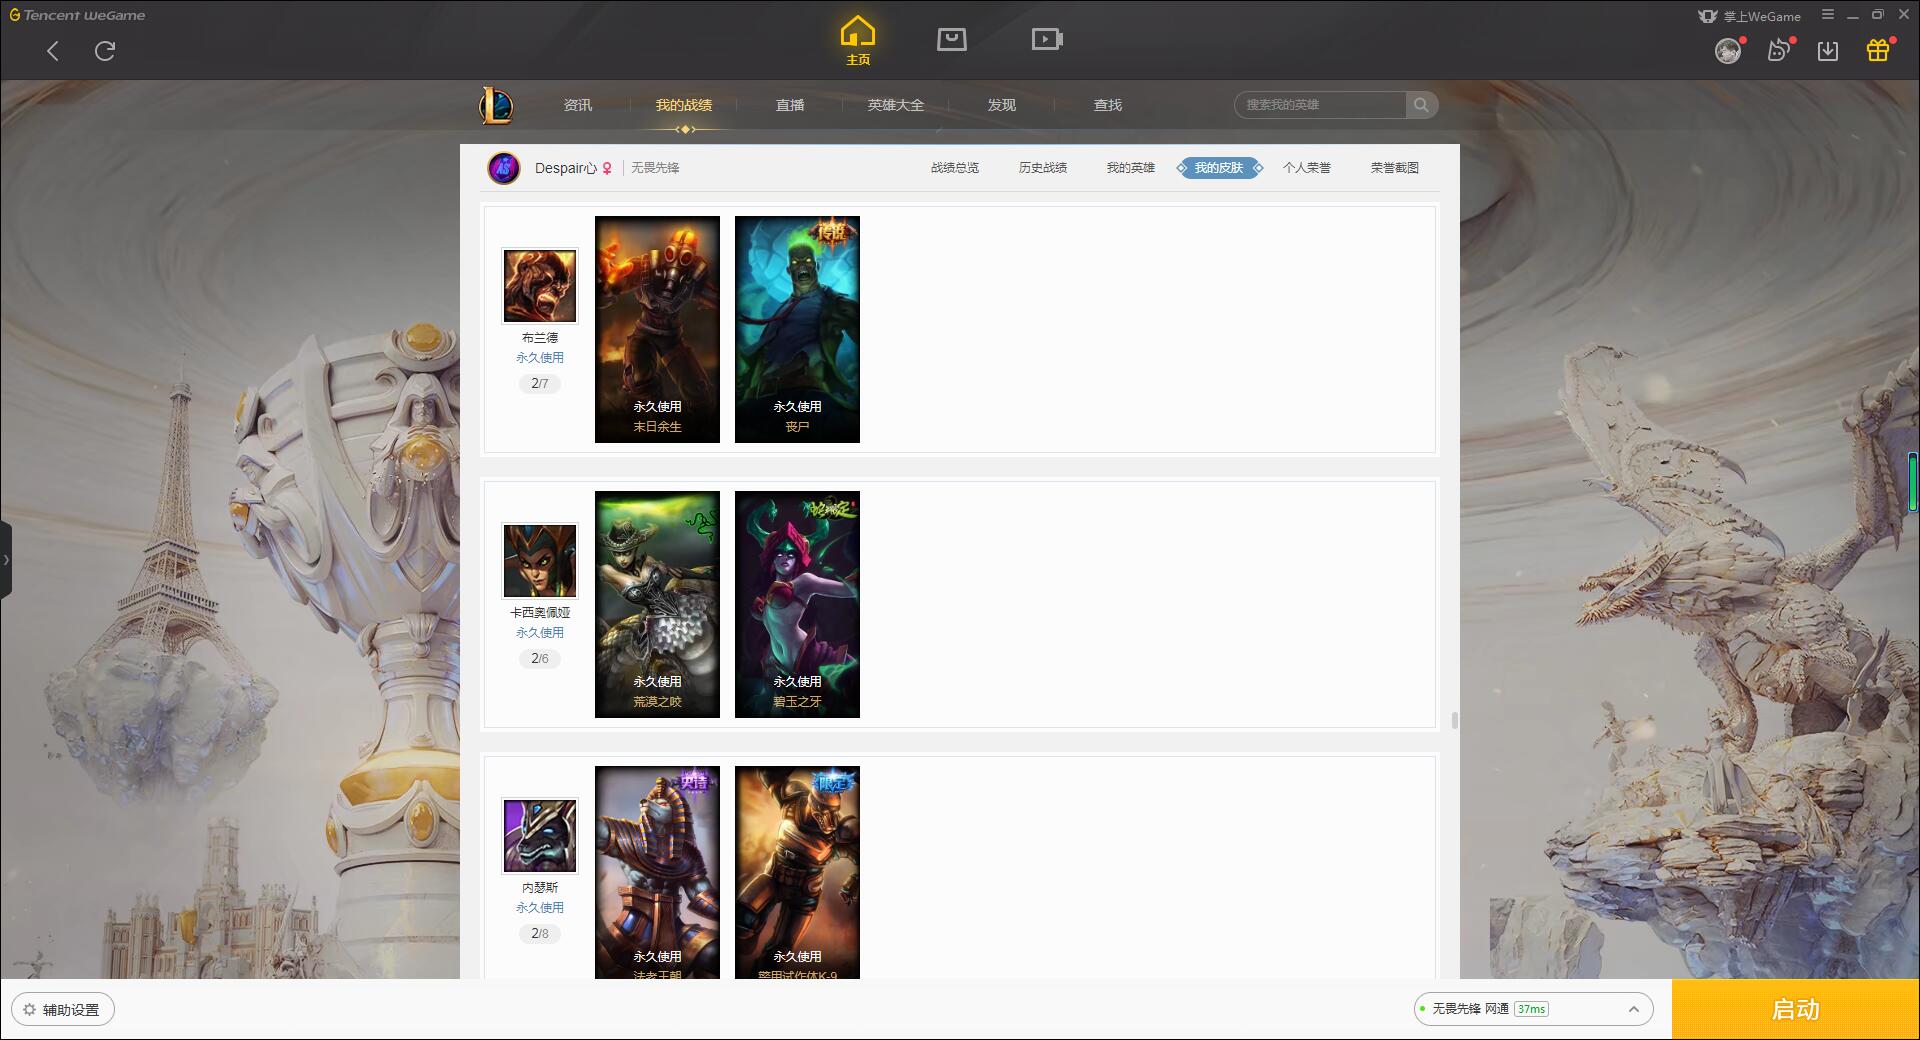Go back with the left arrow icon
Image resolution: width=1920 pixels, height=1040 pixels.
(53, 51)
